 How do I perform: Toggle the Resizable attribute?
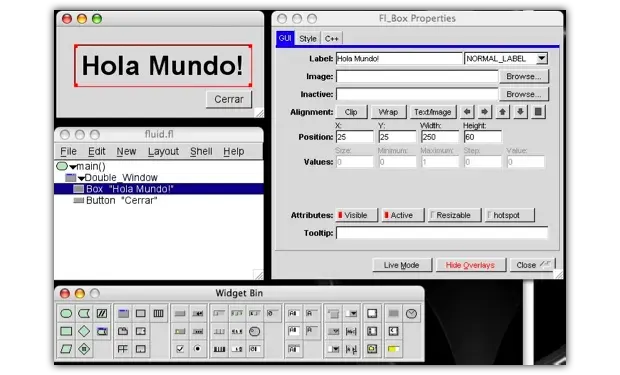454,215
